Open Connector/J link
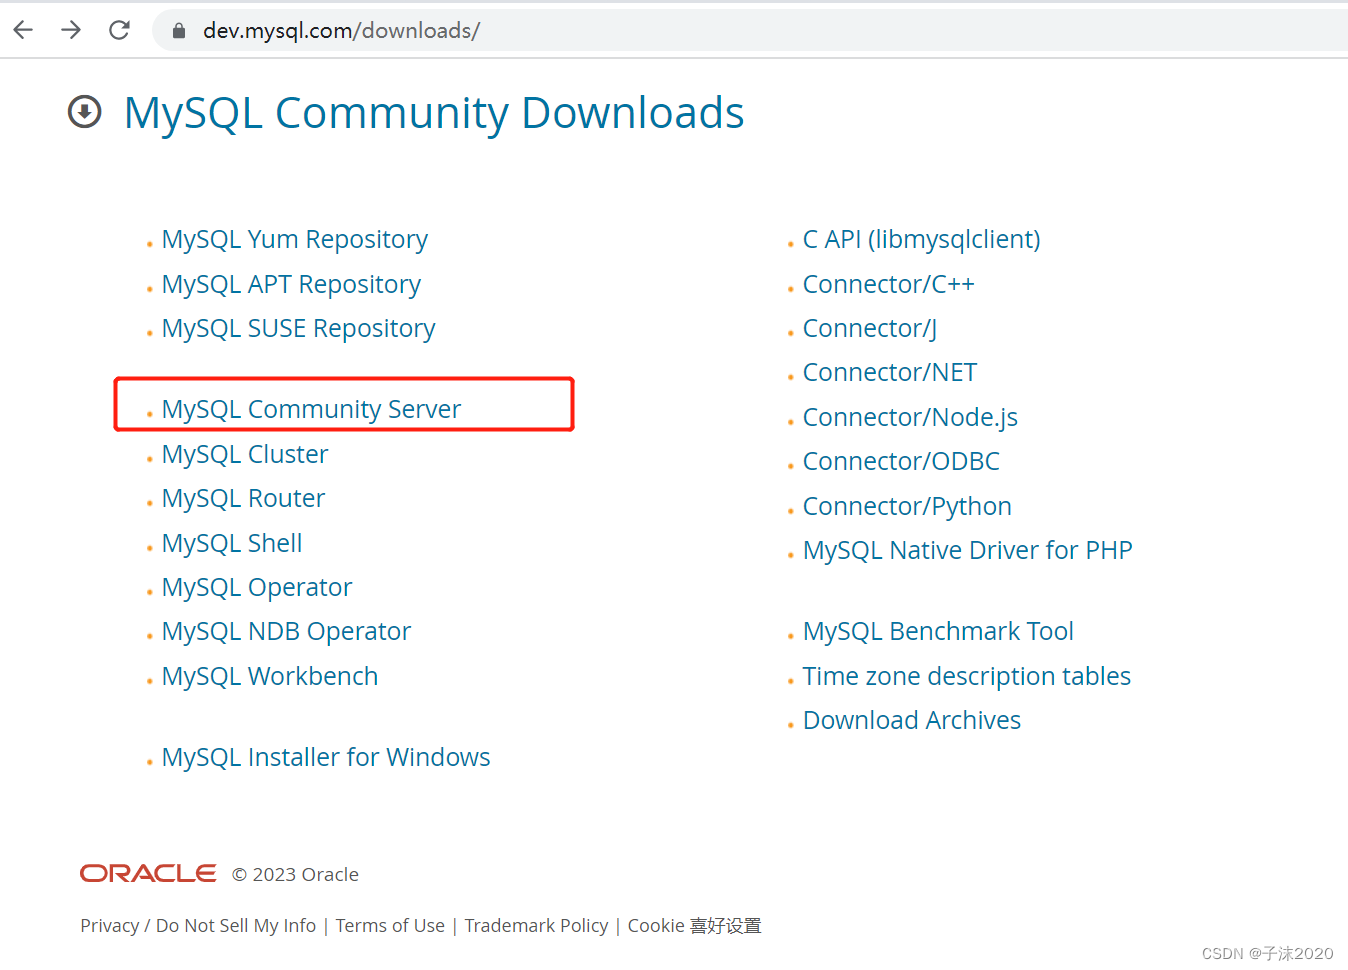 pos(870,329)
